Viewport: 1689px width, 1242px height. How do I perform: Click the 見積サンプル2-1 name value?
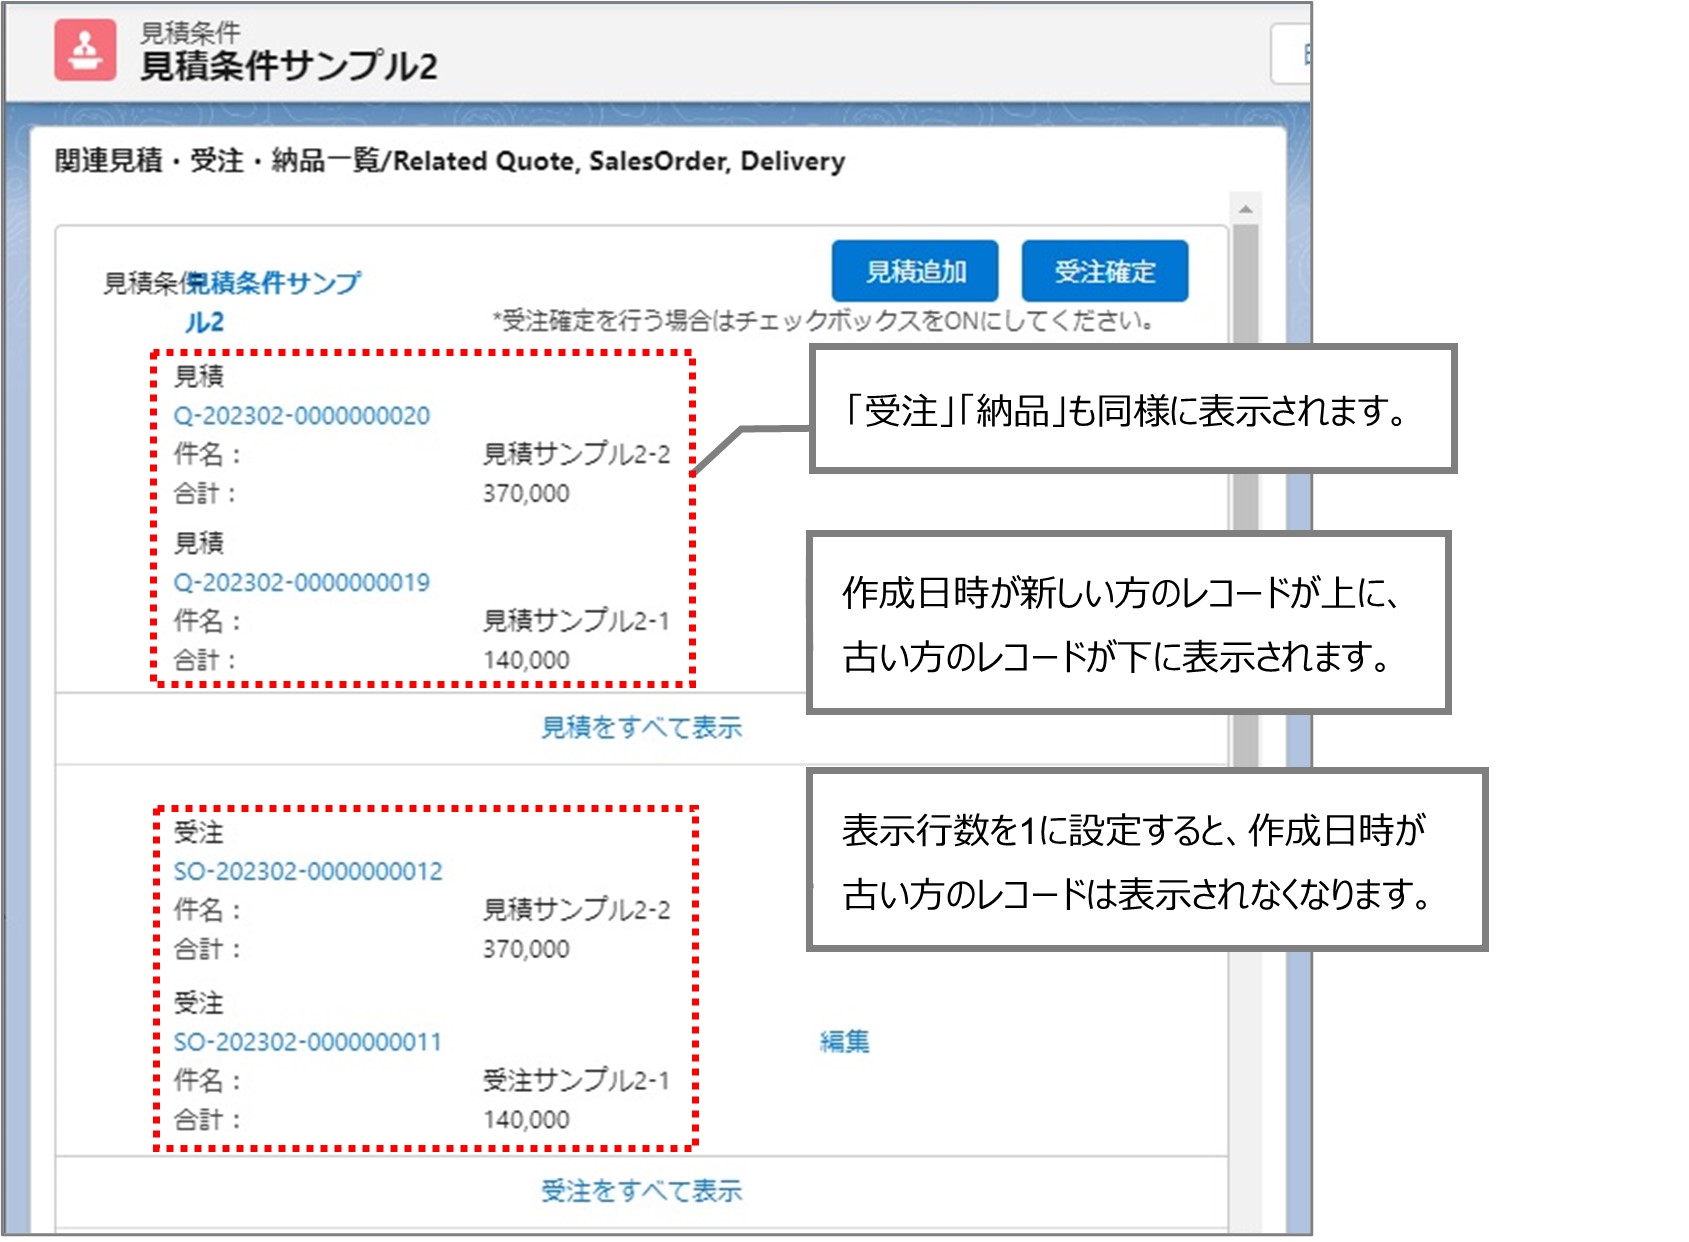pos(576,621)
